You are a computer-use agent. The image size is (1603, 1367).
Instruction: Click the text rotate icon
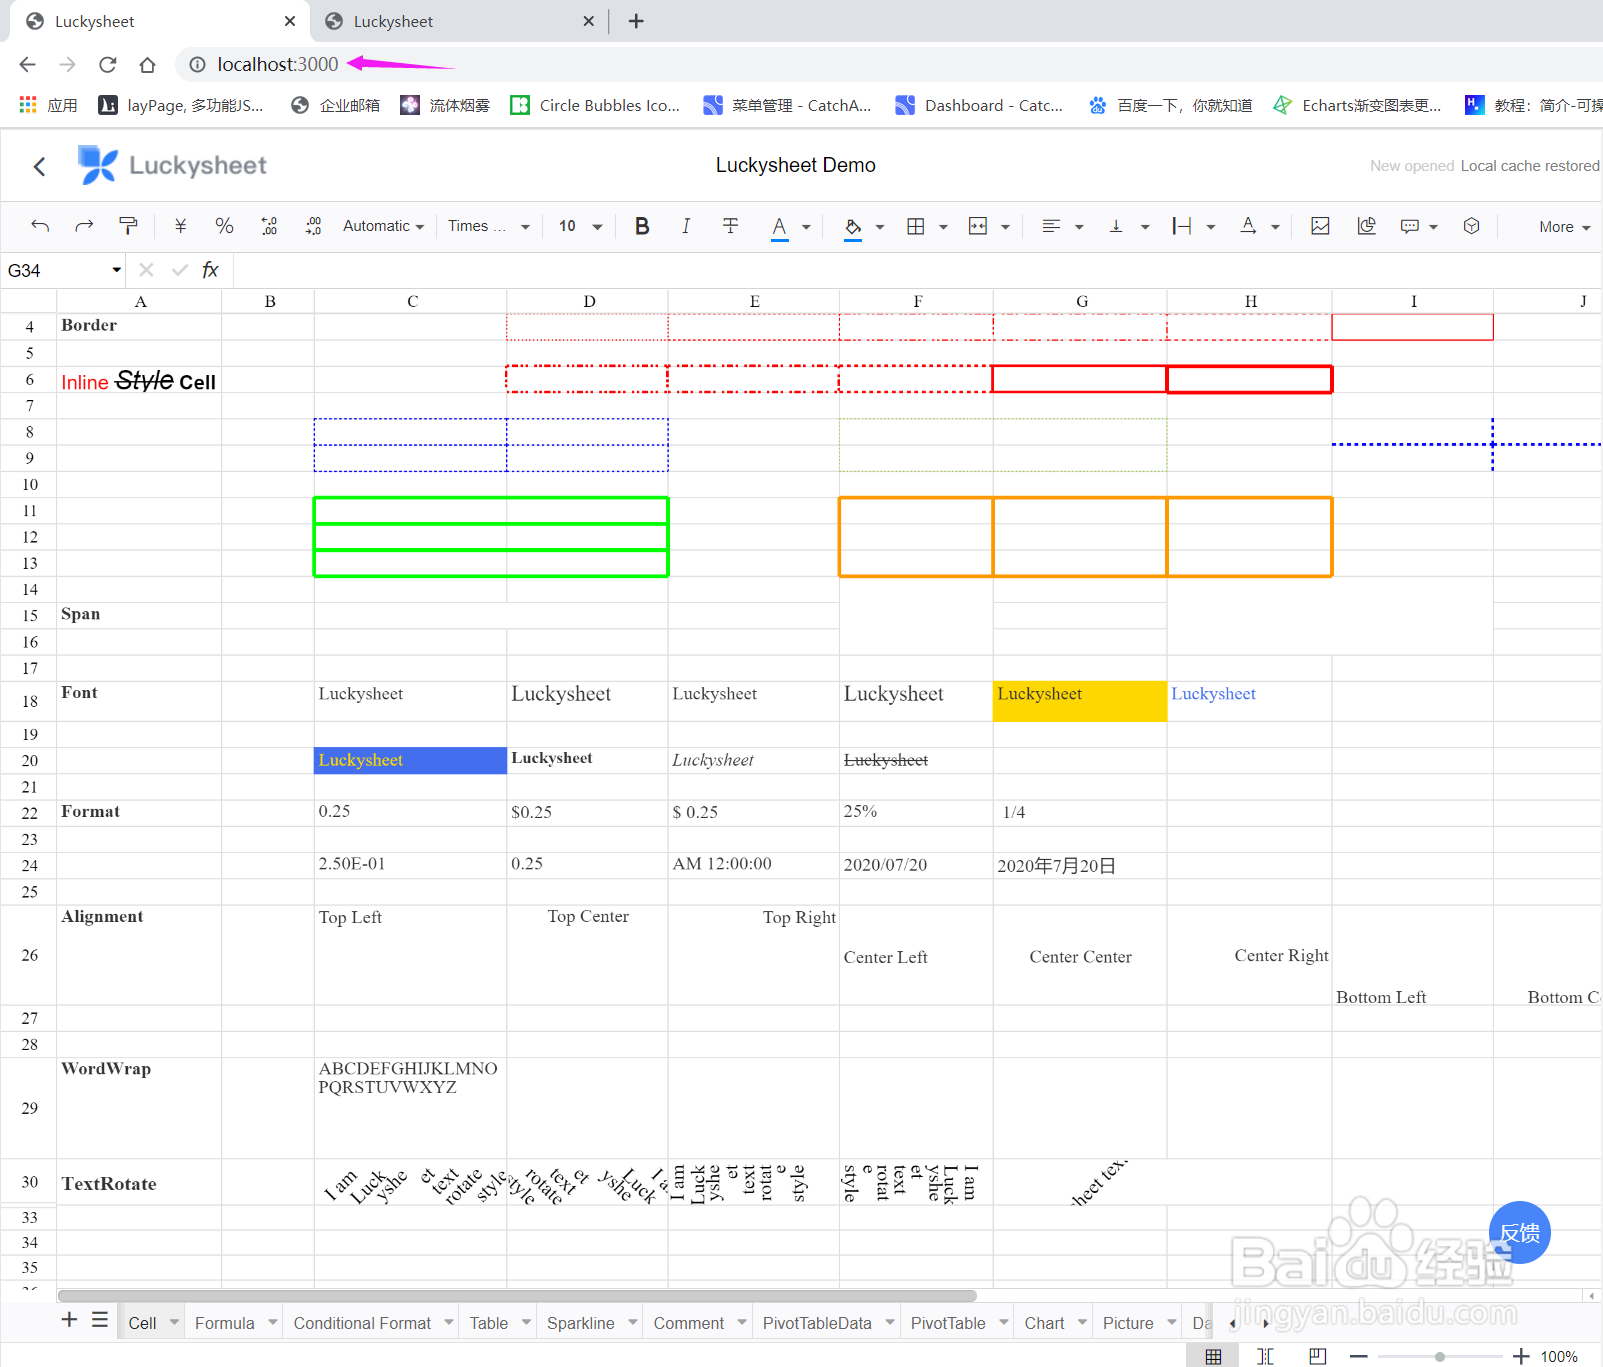pyautogui.click(x=1248, y=226)
